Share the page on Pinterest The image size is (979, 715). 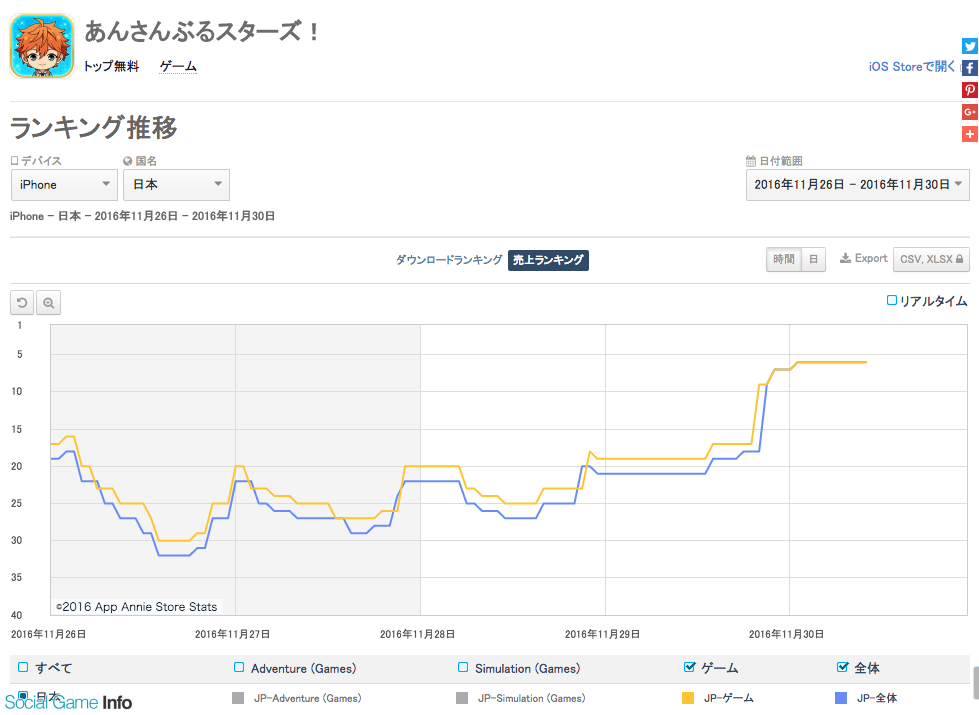click(x=970, y=90)
